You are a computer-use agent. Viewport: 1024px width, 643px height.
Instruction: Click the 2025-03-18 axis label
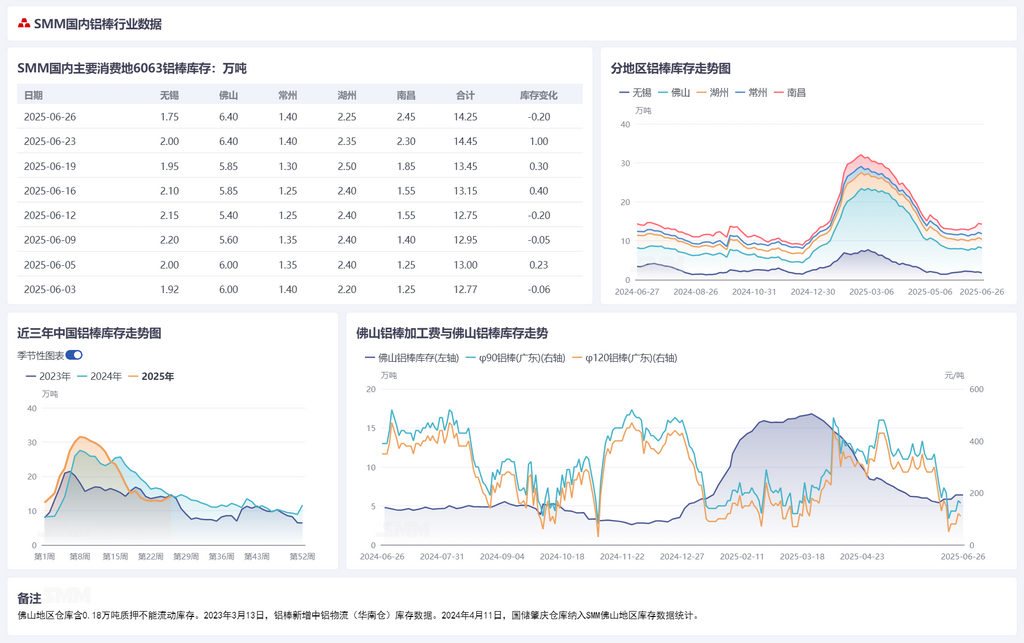[x=802, y=557]
